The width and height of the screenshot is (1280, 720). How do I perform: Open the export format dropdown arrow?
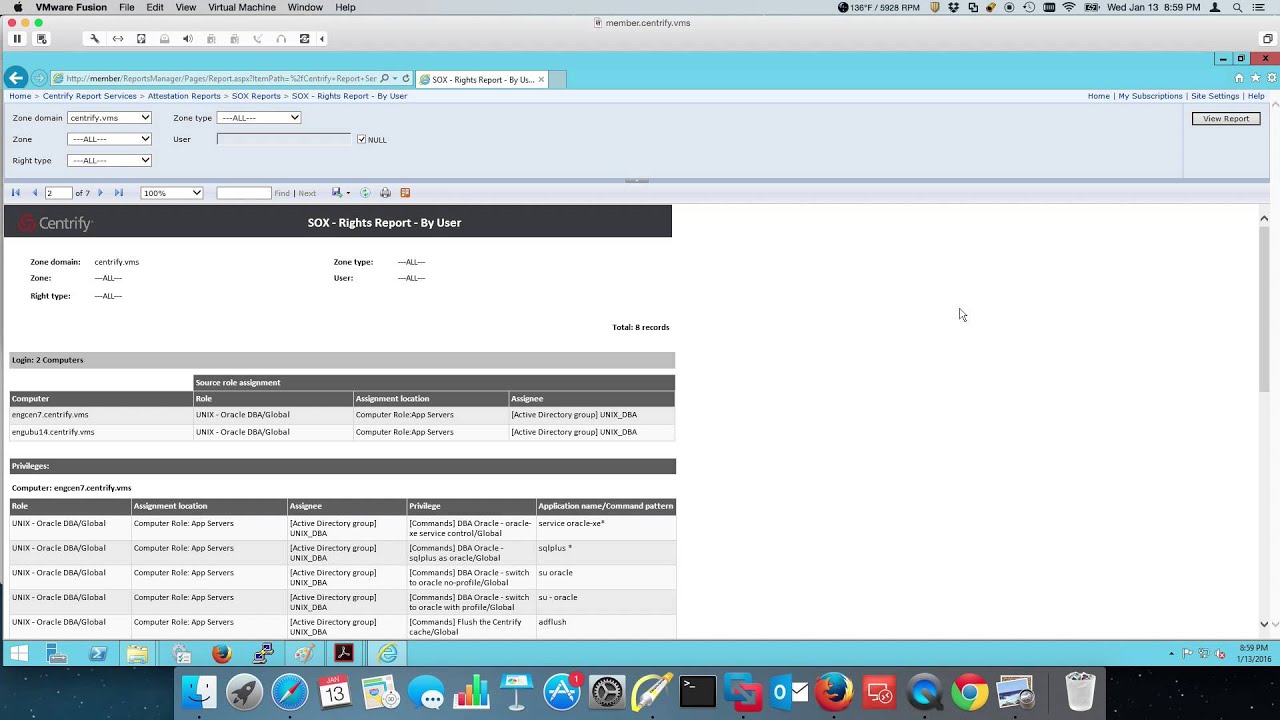(348, 193)
